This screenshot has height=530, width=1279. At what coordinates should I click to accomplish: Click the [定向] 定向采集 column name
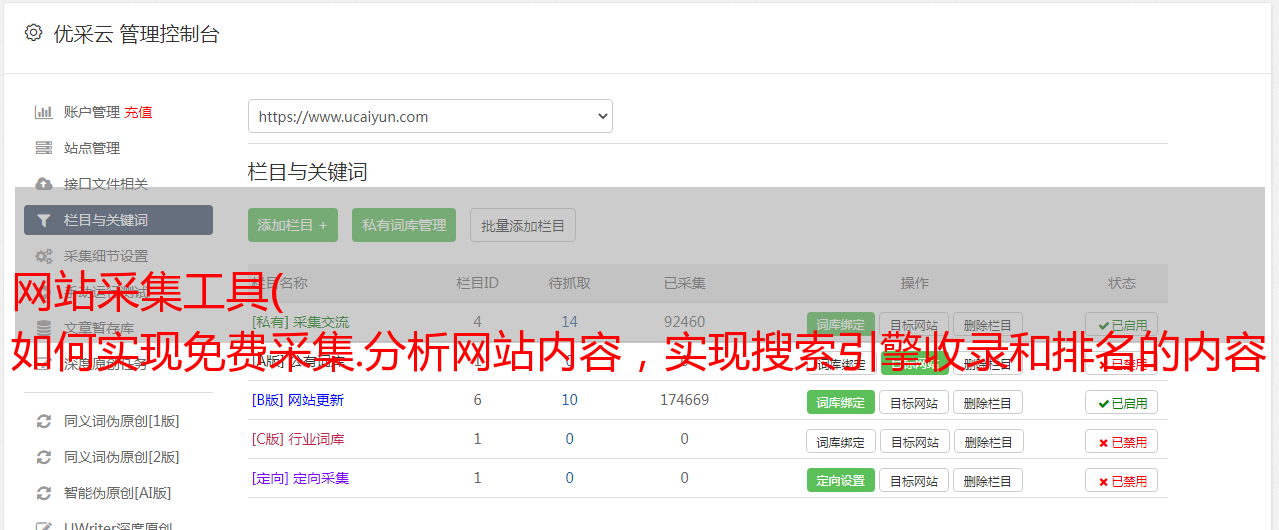(301, 478)
